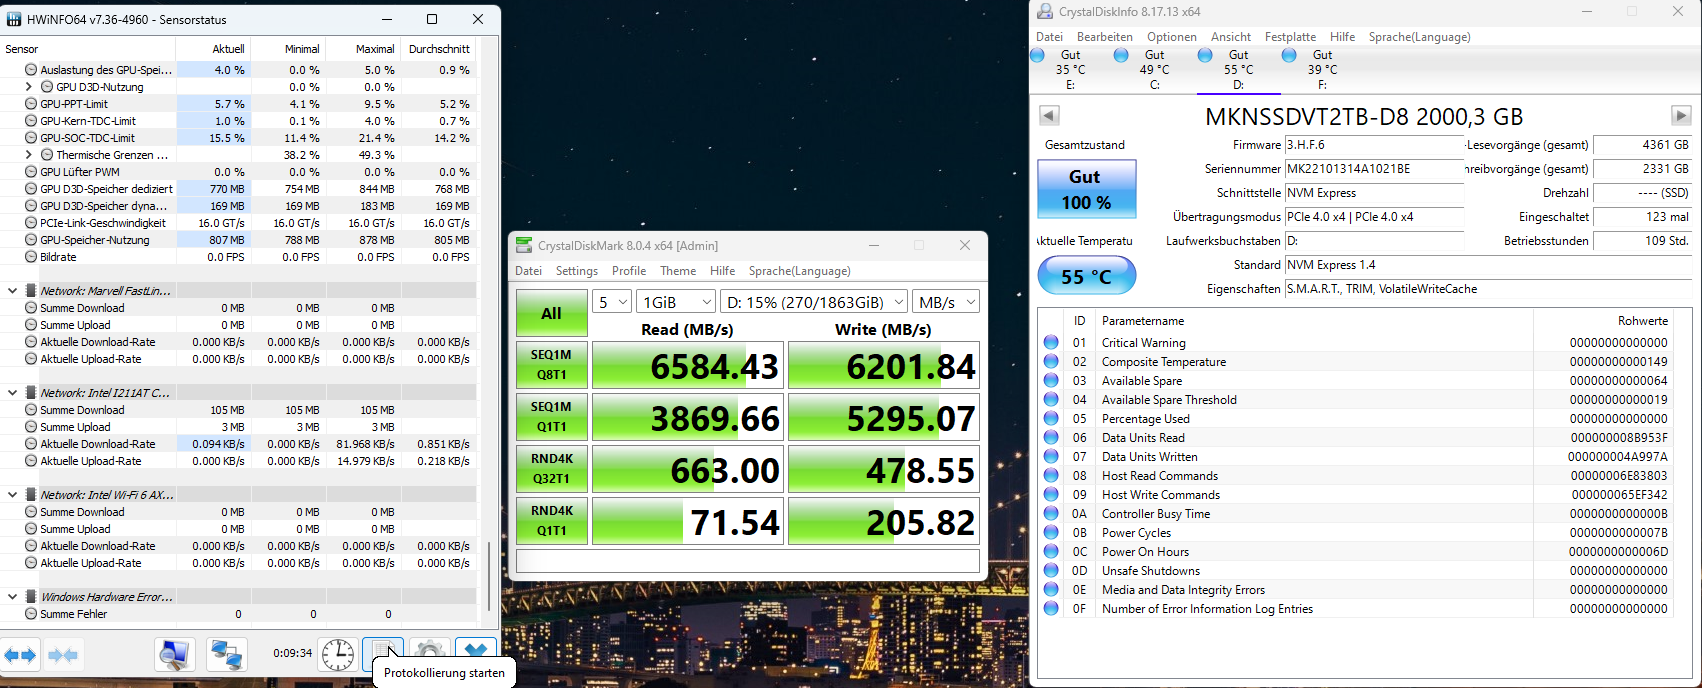Image resolution: width=1702 pixels, height=688 pixels.
Task: Run RND4K Q32T1 benchmark button
Action: click(x=551, y=469)
